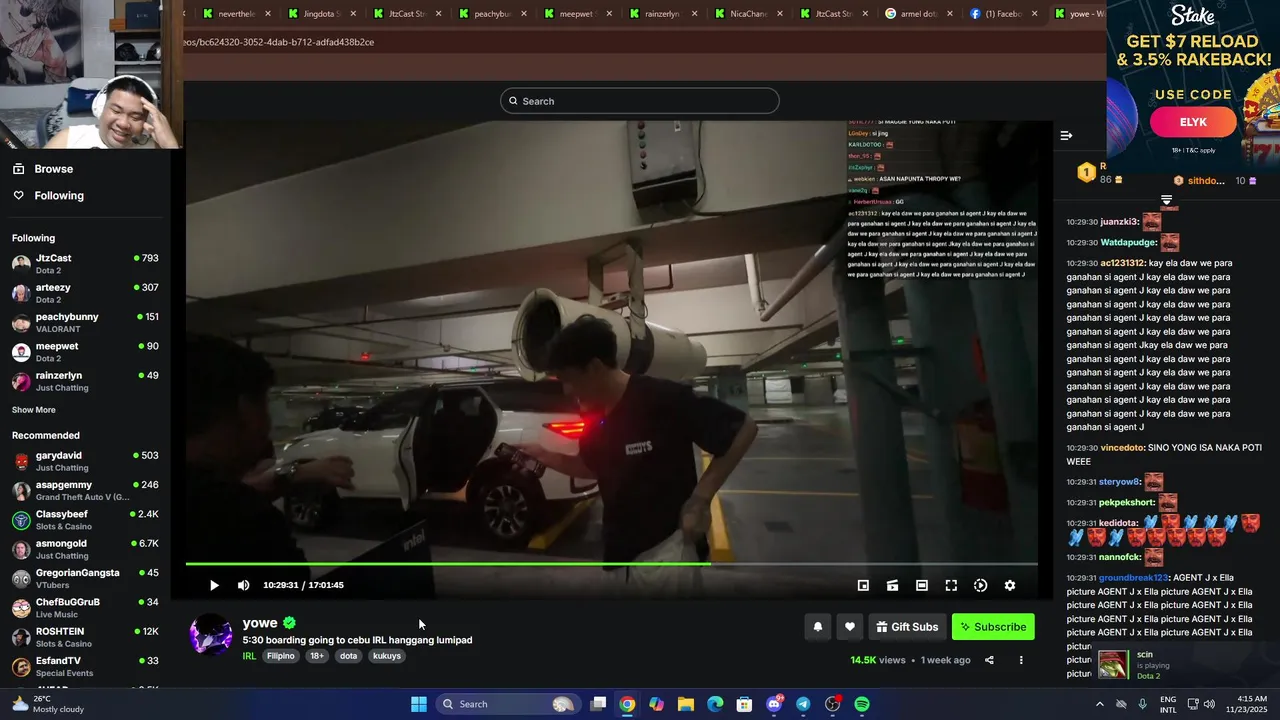Open File Explorer from taskbar

coord(686,704)
